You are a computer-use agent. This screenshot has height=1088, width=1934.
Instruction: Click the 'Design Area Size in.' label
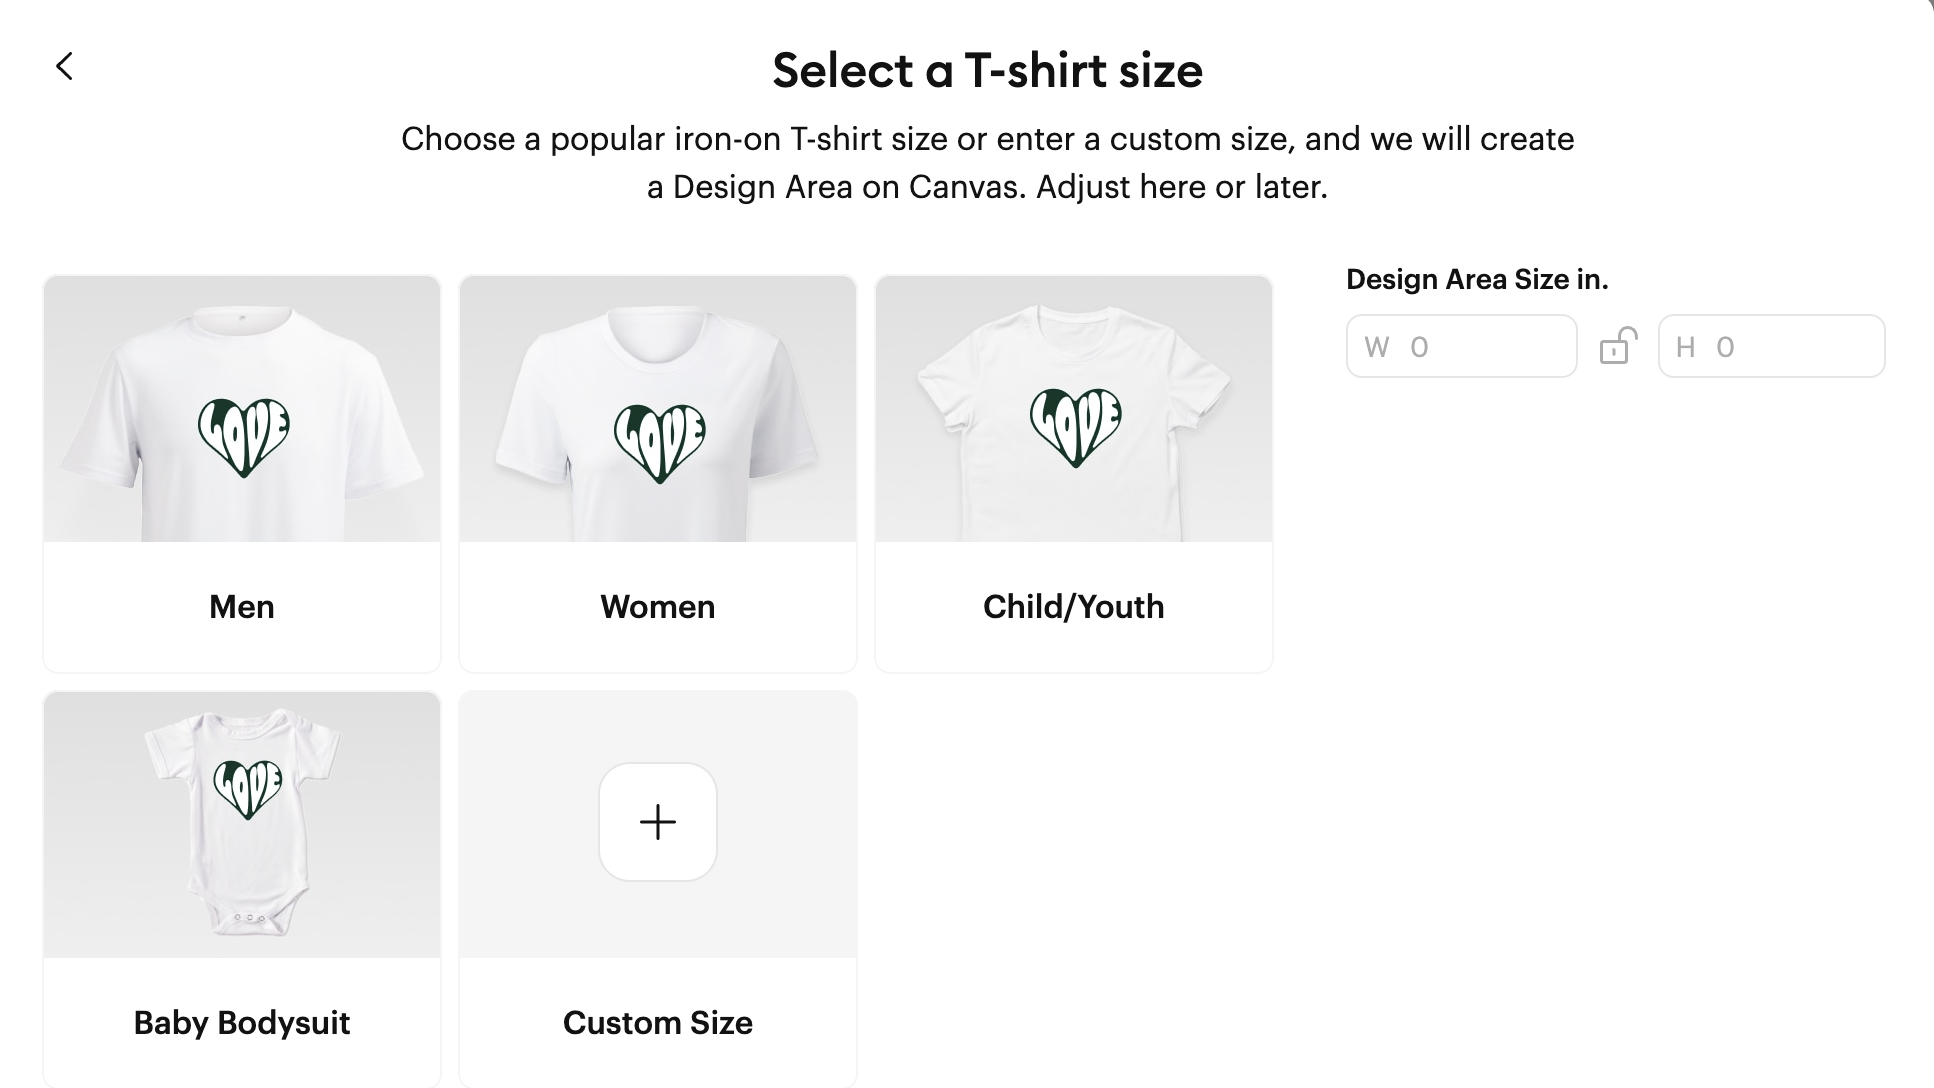pyautogui.click(x=1477, y=280)
